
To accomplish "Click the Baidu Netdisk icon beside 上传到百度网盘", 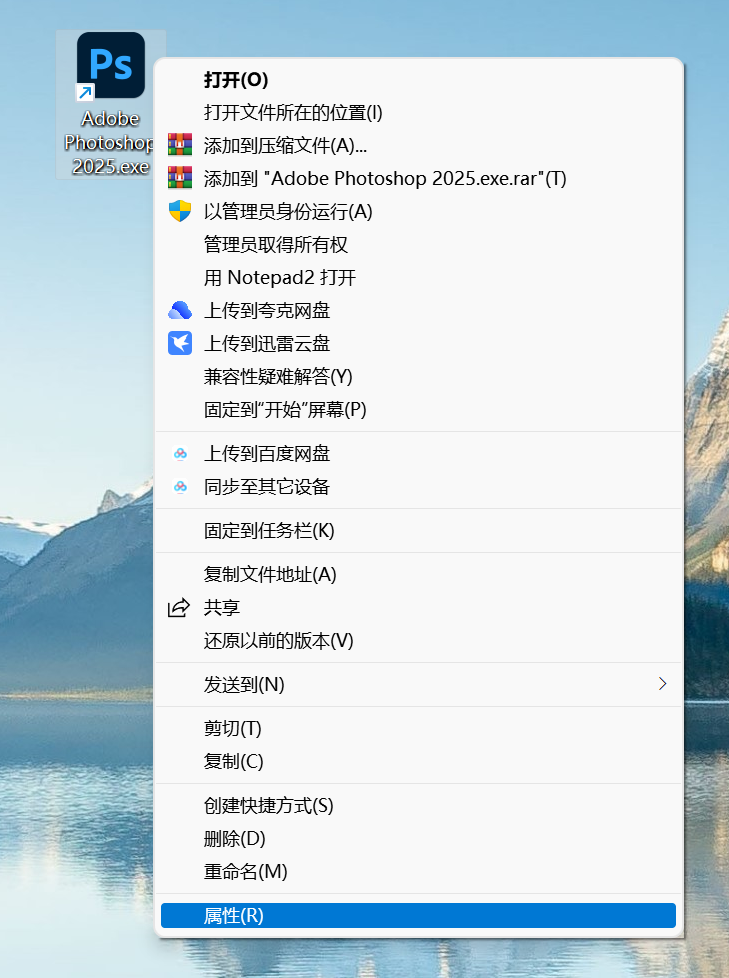I will [x=180, y=453].
